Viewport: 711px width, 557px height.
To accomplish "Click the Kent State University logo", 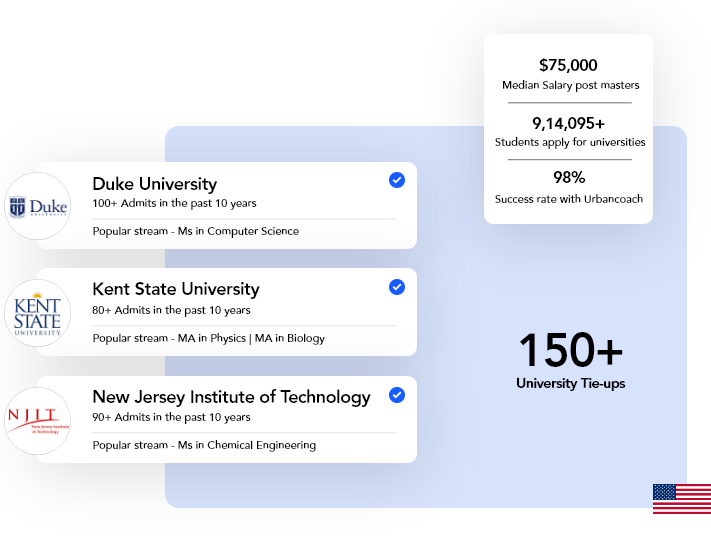I will coord(38,313).
